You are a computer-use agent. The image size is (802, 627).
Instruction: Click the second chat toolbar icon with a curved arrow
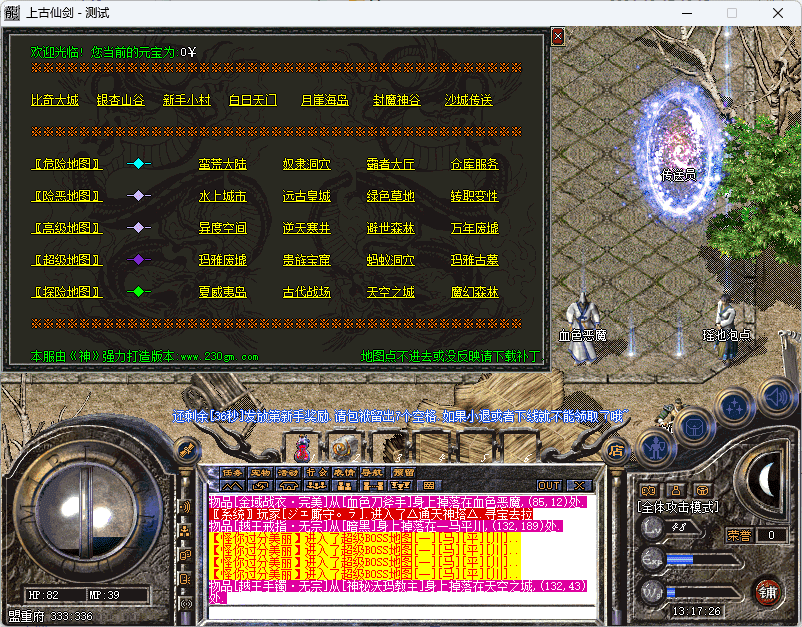pos(260,485)
